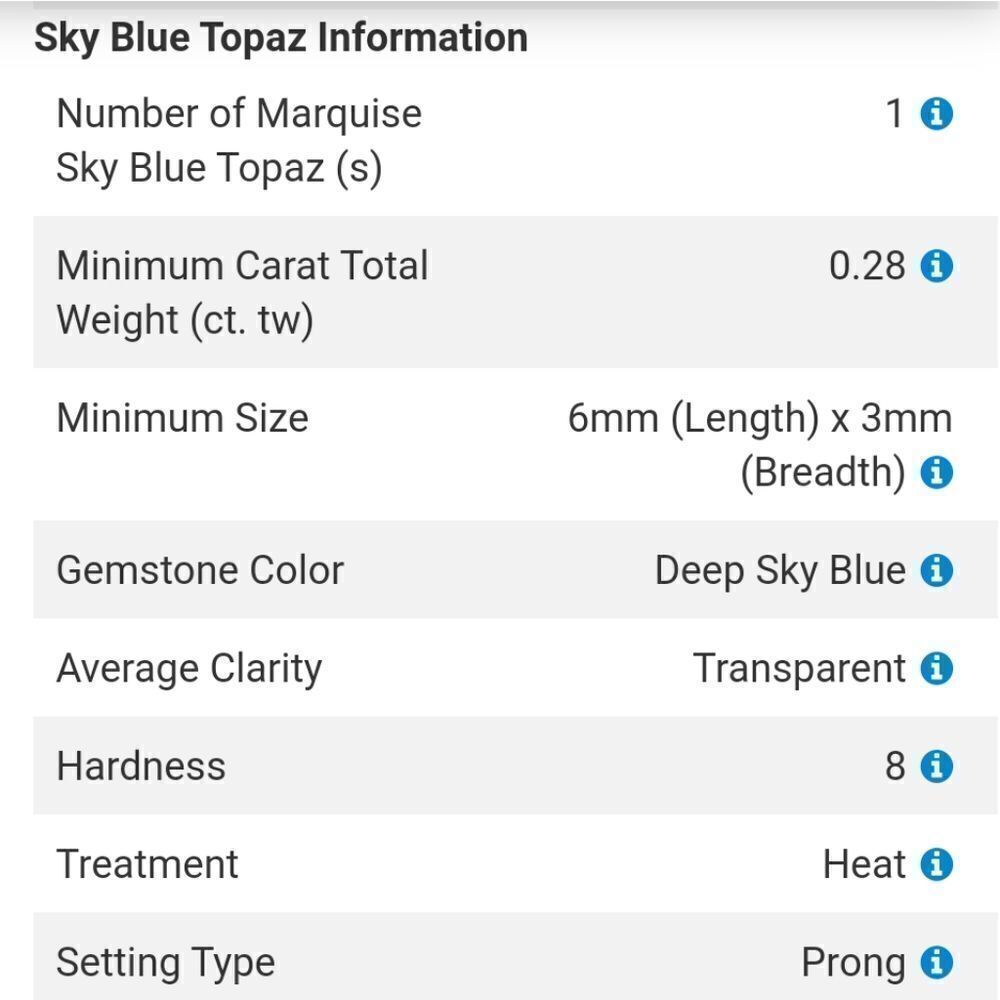Screen dimensions: 1000x1000
Task: Click the Setting Type label
Action: pyautogui.click(x=166, y=964)
